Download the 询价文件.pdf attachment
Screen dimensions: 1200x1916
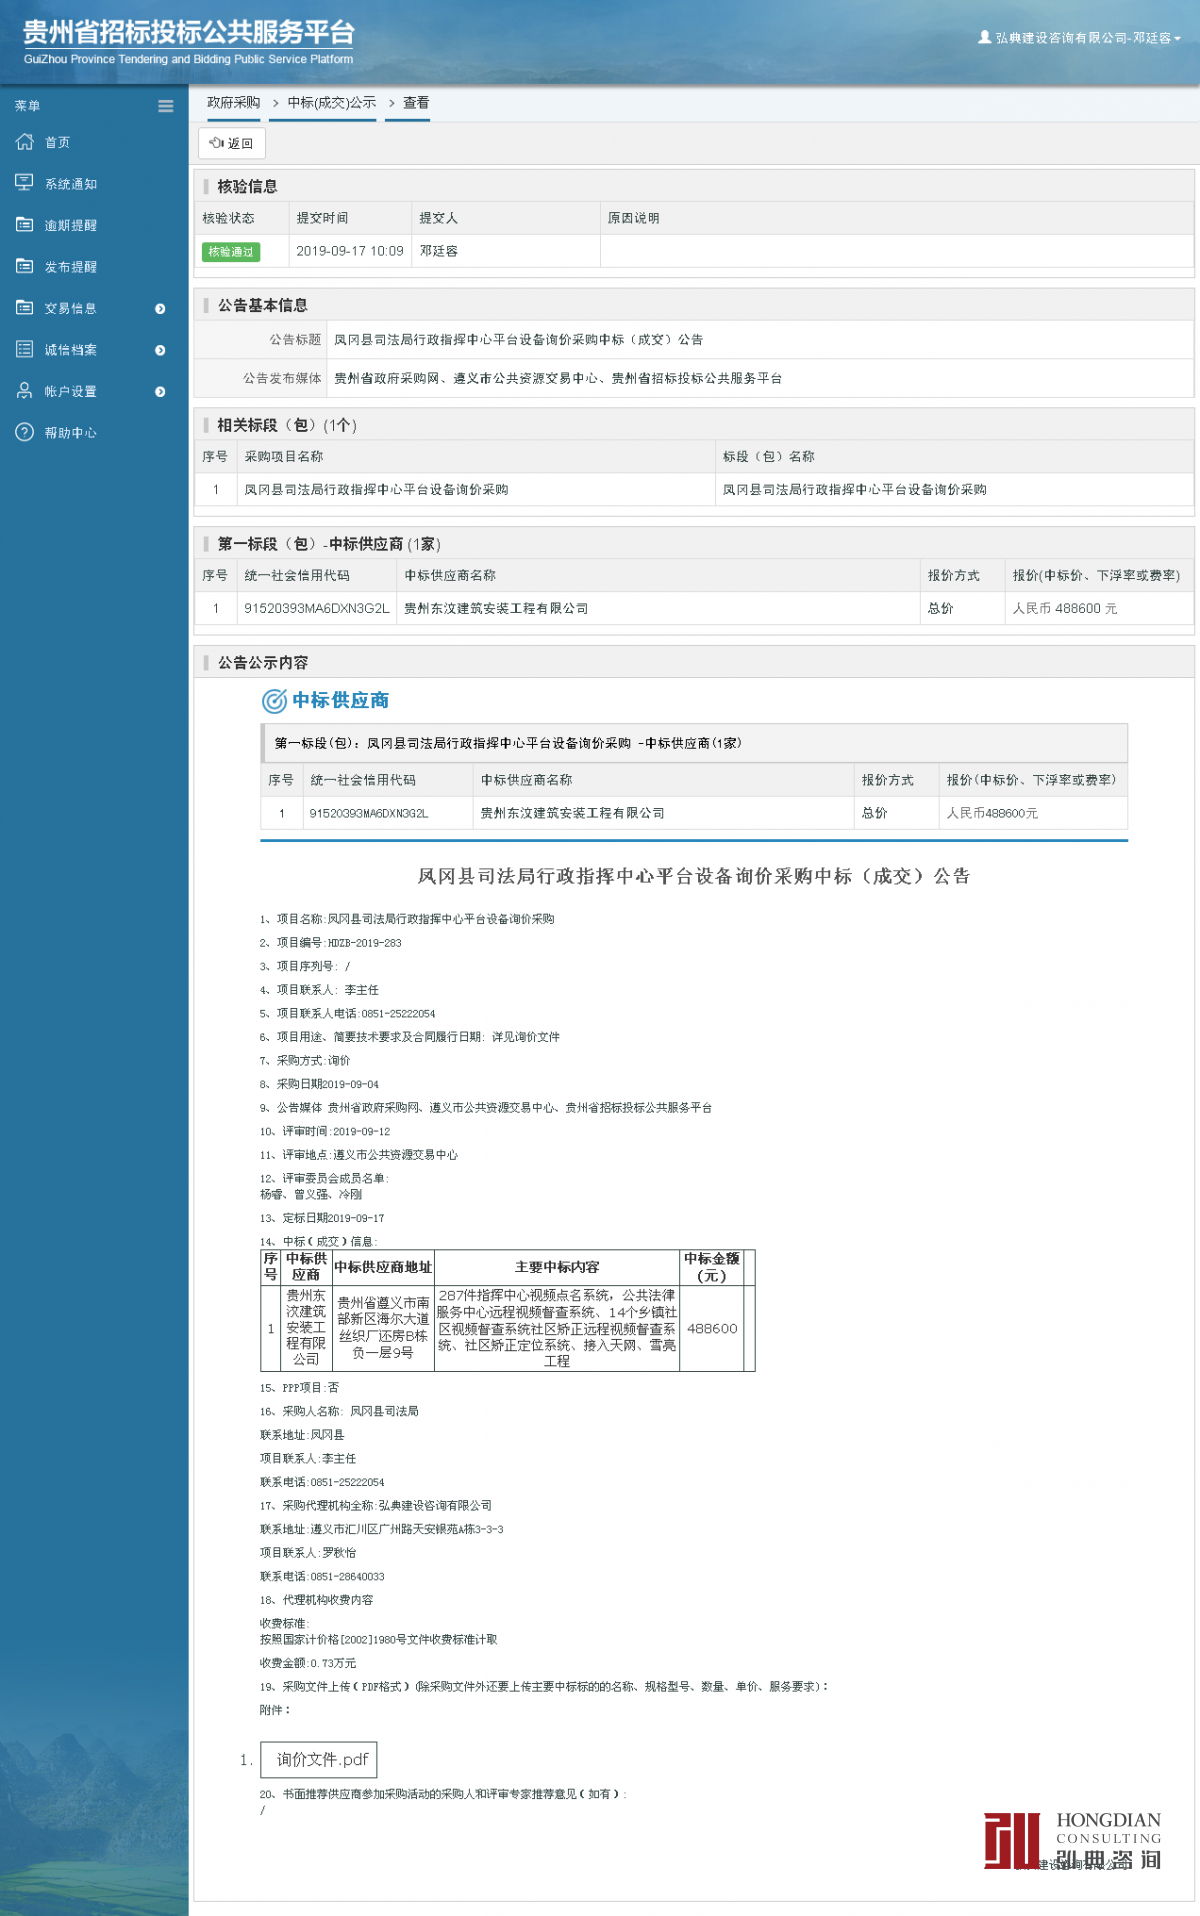319,1759
